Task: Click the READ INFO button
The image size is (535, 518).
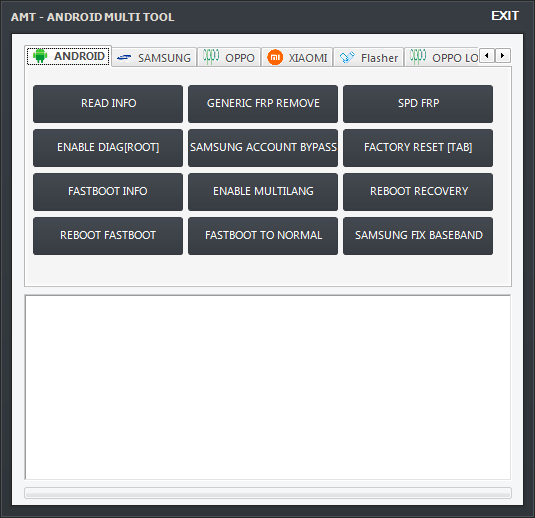Action: point(108,104)
